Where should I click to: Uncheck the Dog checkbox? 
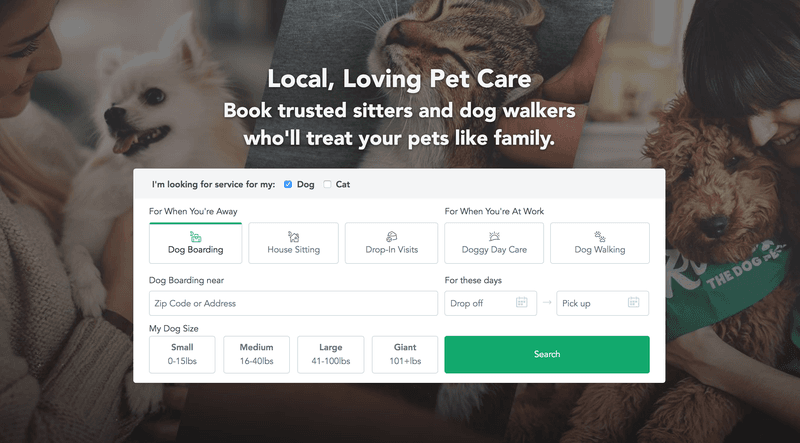point(288,184)
